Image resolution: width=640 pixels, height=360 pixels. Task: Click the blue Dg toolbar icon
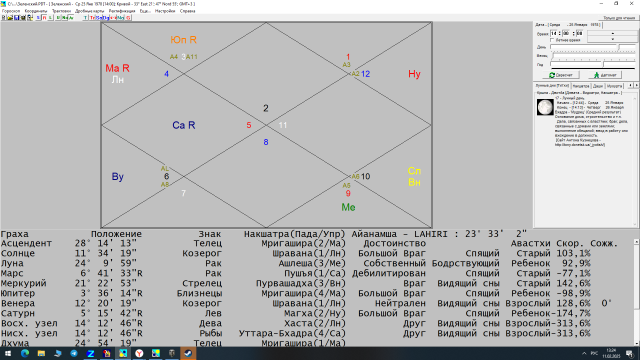106,18
